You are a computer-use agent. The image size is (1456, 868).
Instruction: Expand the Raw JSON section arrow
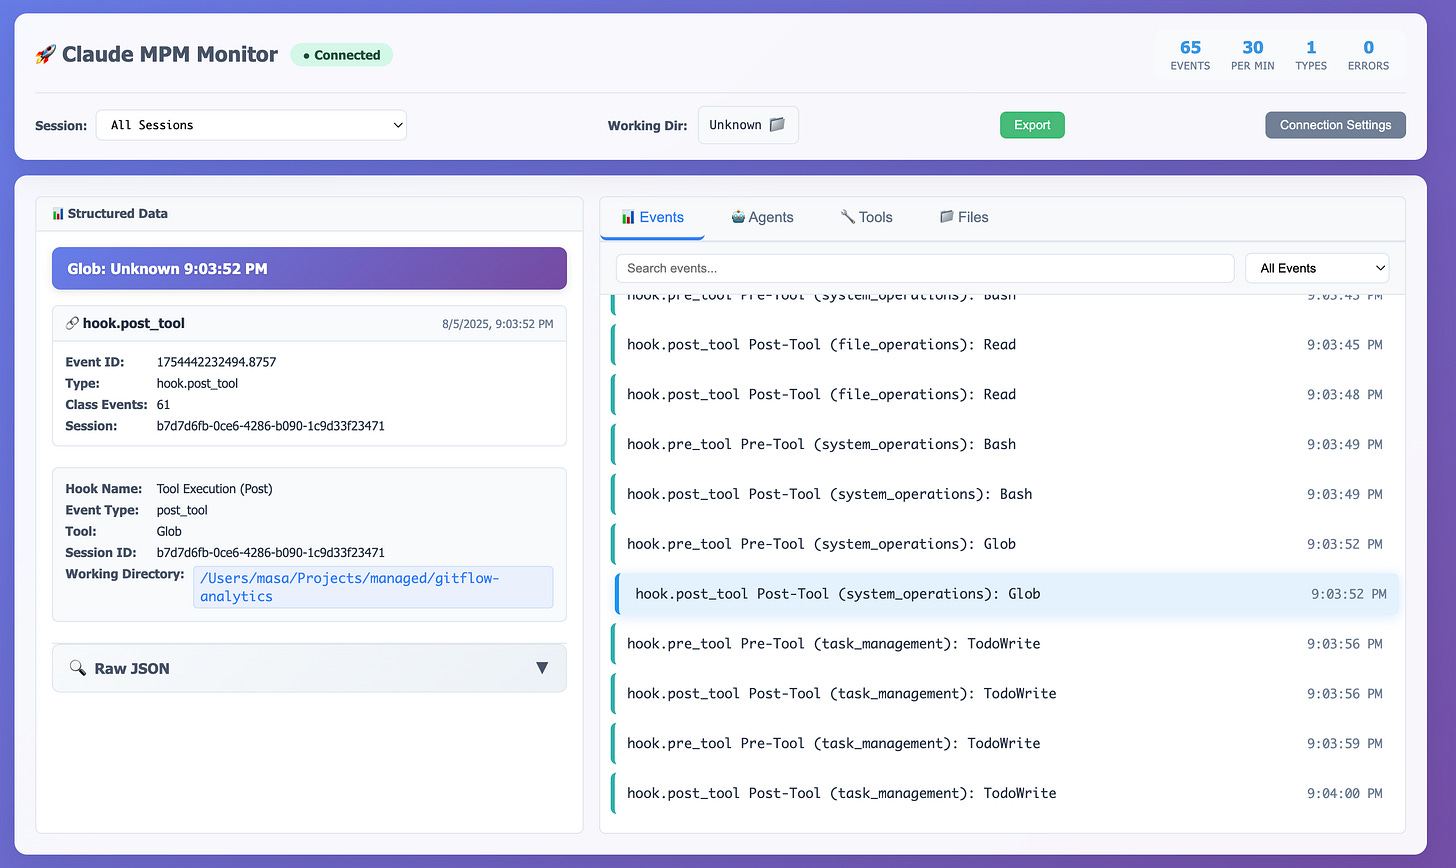(x=542, y=668)
